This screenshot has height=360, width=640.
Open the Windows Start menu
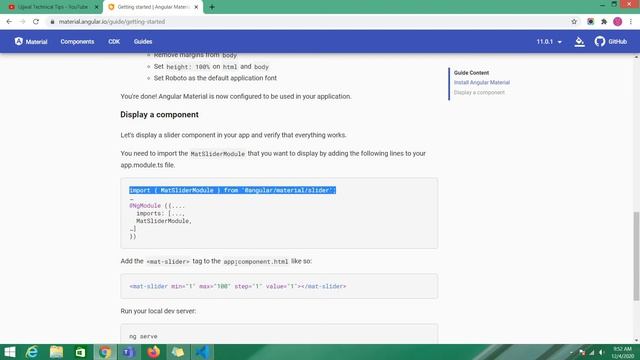tap(9, 352)
